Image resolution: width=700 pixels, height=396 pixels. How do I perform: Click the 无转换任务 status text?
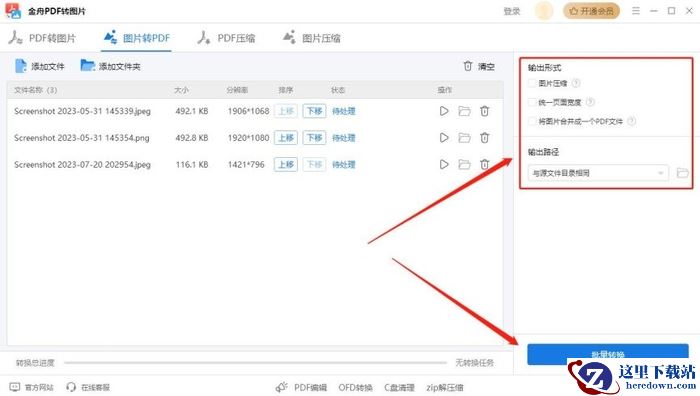(x=475, y=363)
